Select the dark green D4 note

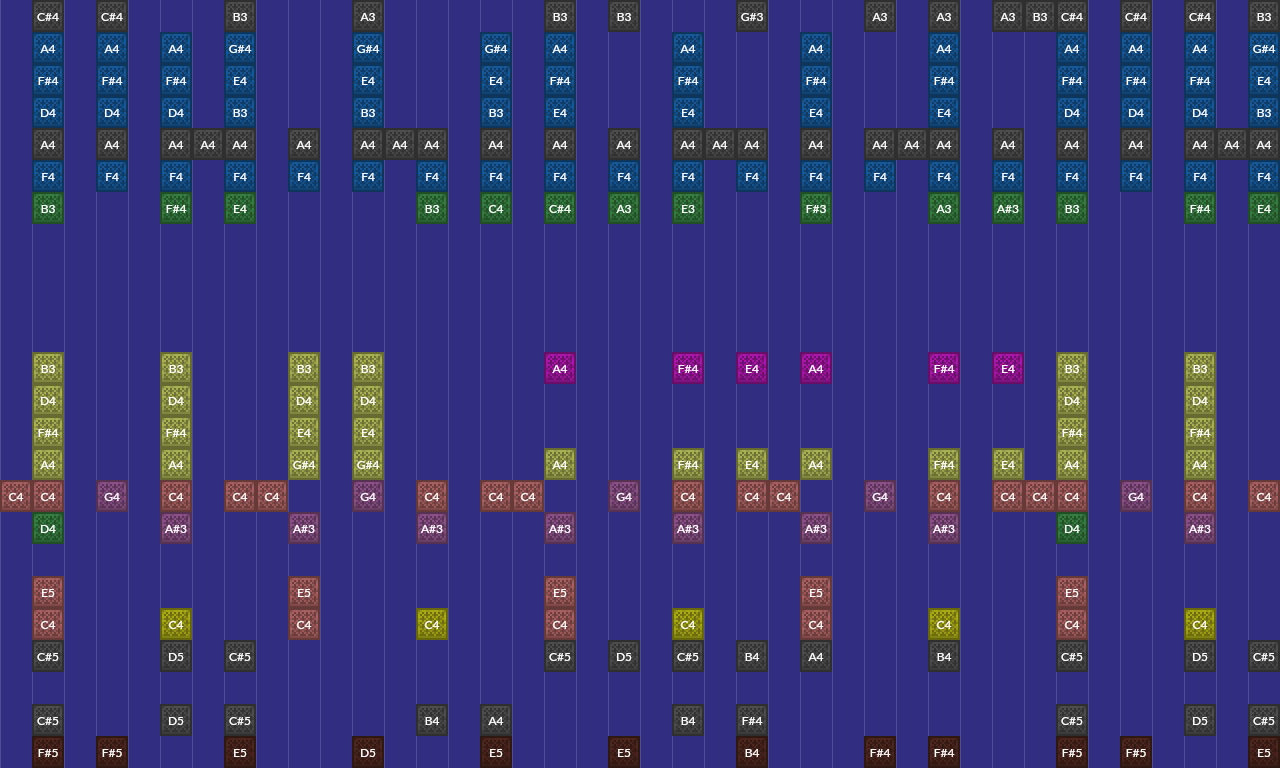pos(48,529)
